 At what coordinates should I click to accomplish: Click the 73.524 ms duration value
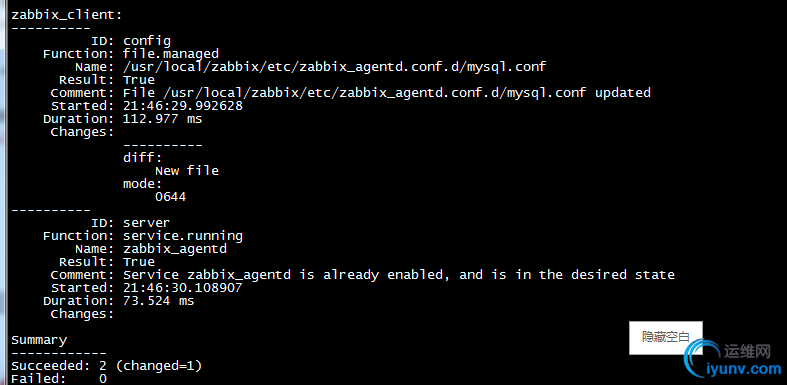(x=159, y=301)
